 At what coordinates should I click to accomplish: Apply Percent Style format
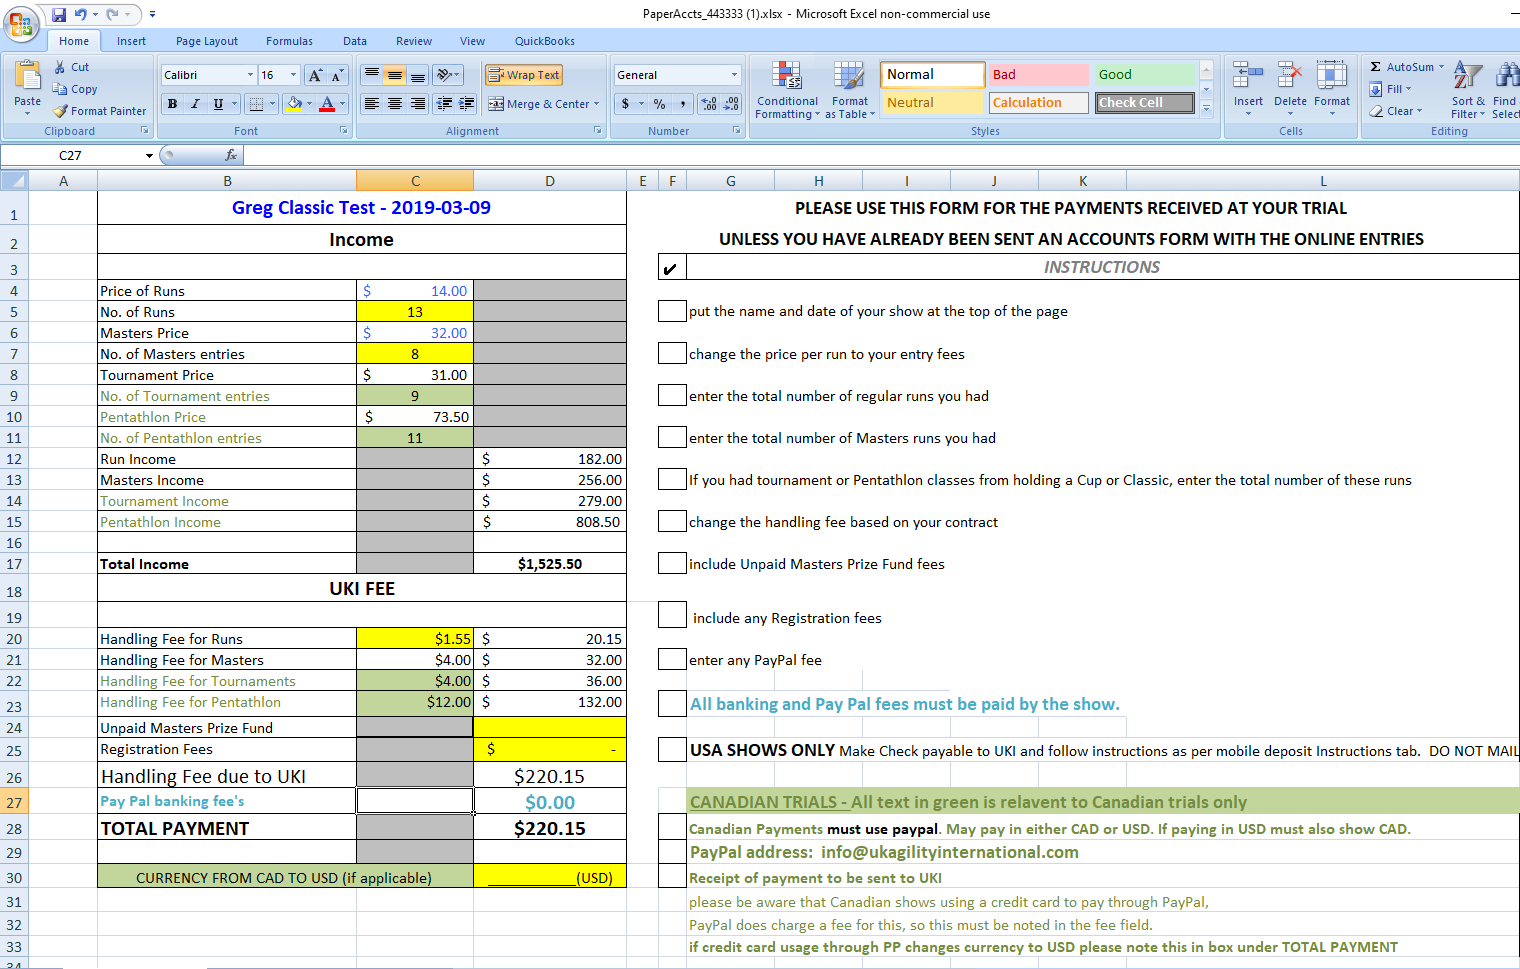pyautogui.click(x=659, y=104)
